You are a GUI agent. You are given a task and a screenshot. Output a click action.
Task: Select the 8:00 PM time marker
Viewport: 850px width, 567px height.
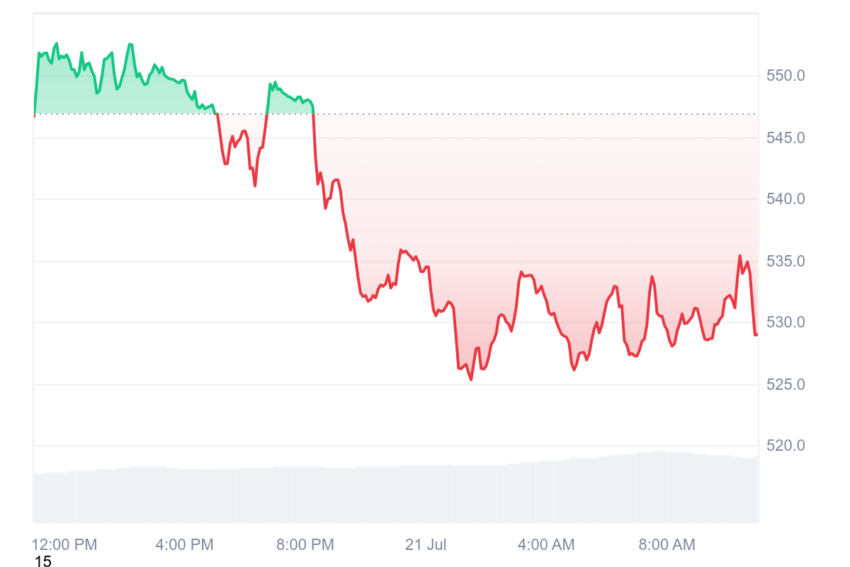[305, 544]
